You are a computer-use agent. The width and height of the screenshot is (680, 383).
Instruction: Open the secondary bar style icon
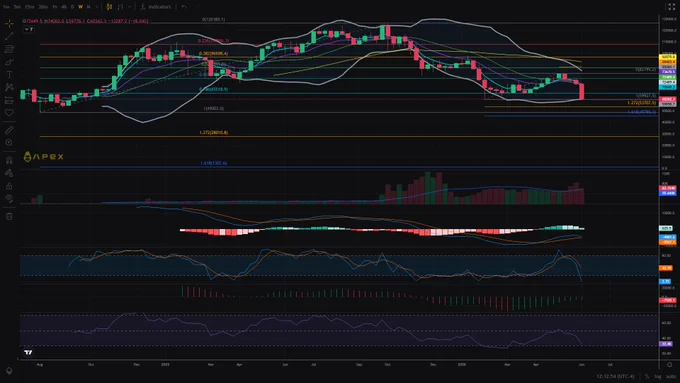121,7
